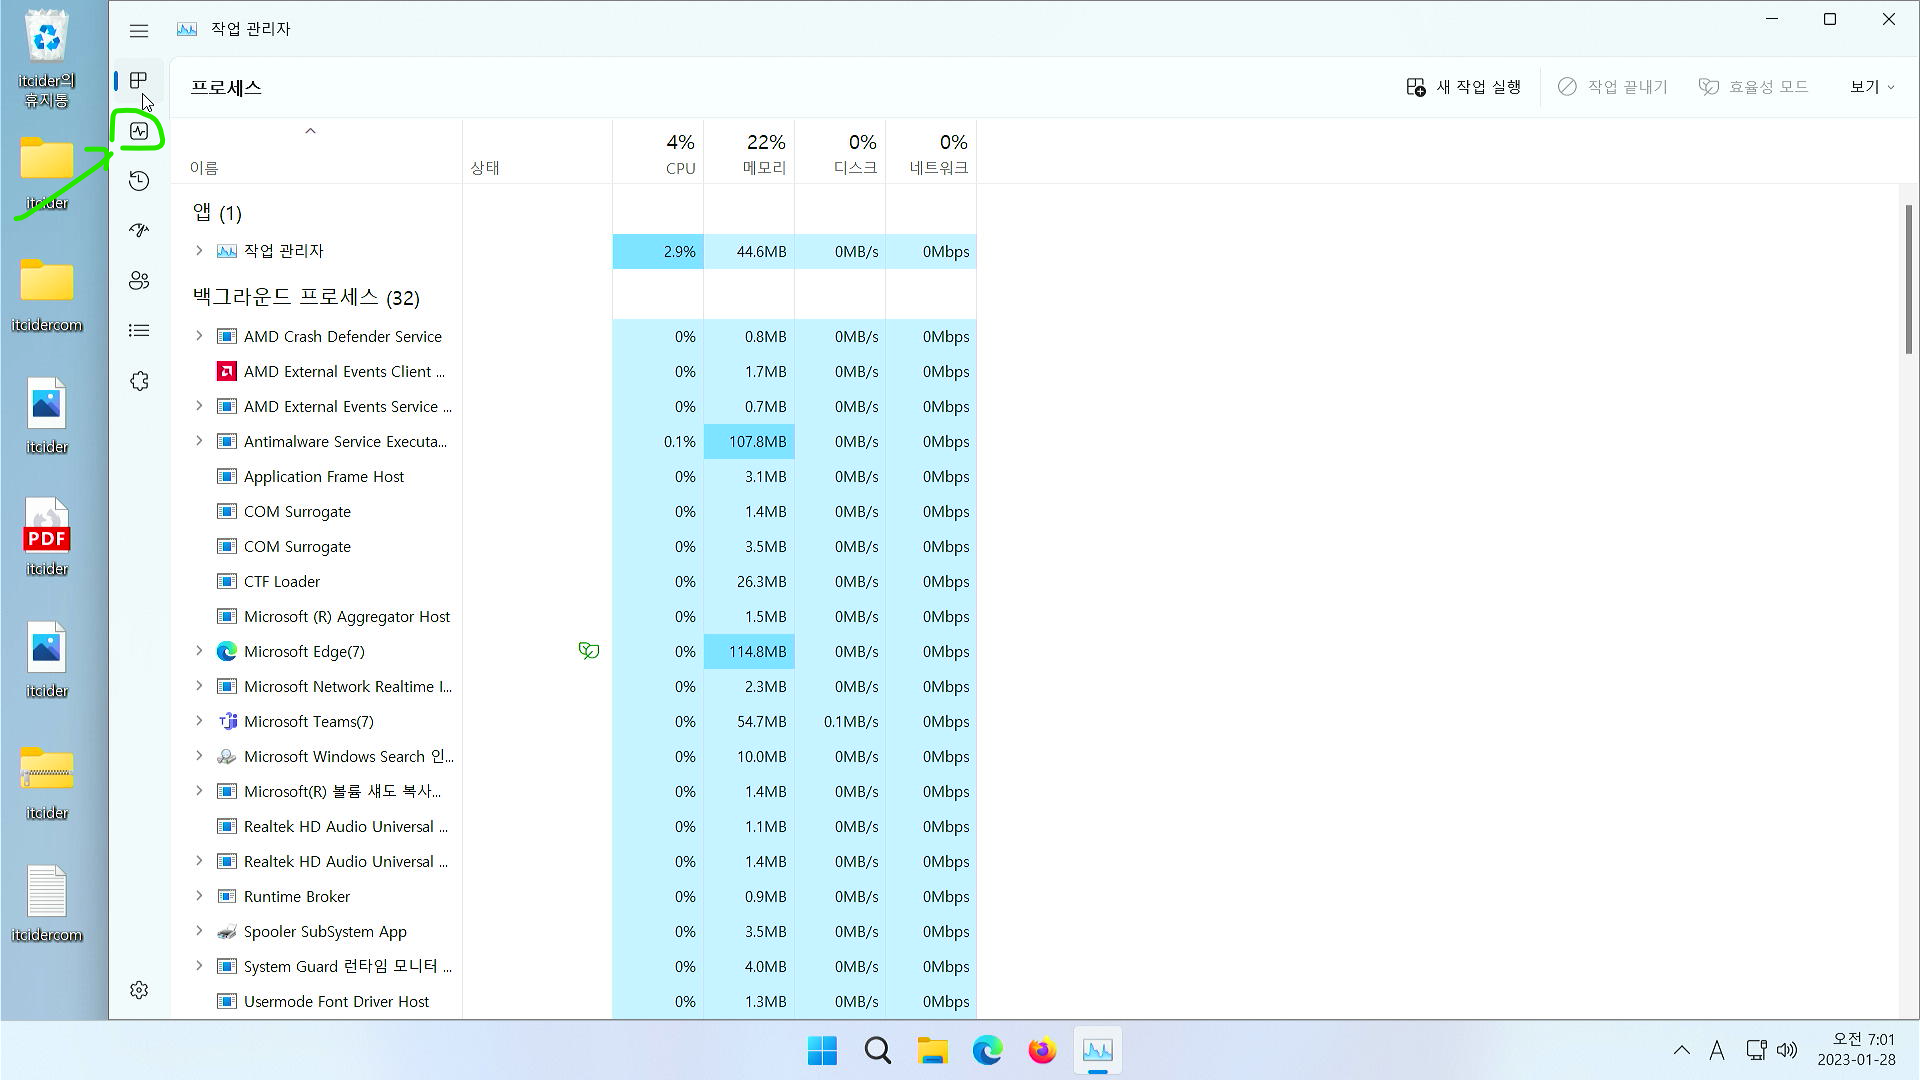This screenshot has width=1920, height=1080.
Task: Open the App history tab icon
Action: click(139, 181)
